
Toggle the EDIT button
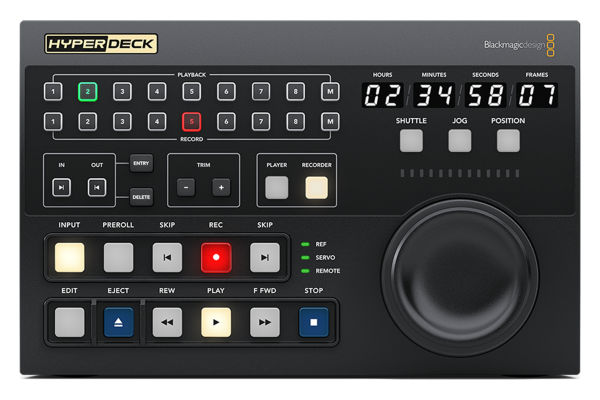click(x=70, y=322)
